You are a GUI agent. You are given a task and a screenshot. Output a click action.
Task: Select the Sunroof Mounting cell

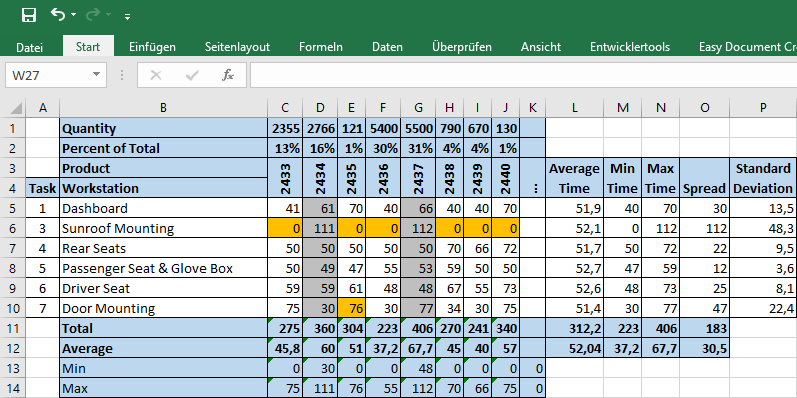pyautogui.click(x=164, y=228)
